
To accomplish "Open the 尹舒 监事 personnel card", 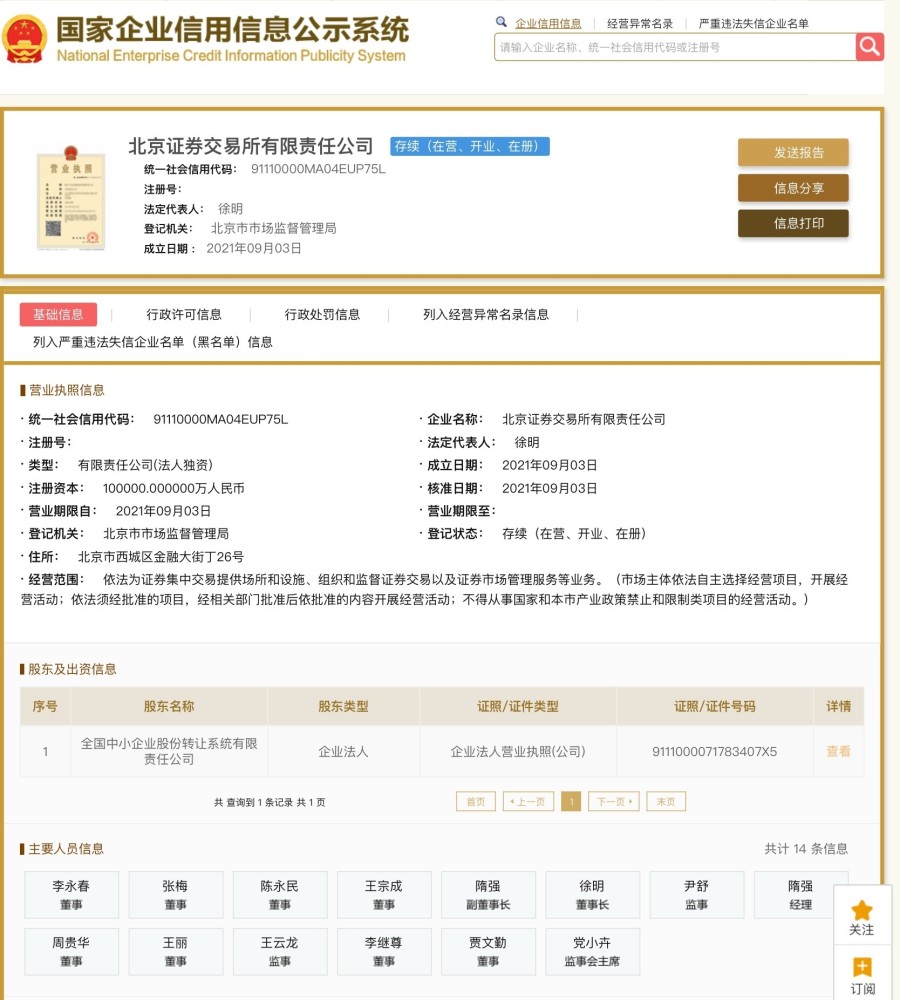I will tap(697, 895).
